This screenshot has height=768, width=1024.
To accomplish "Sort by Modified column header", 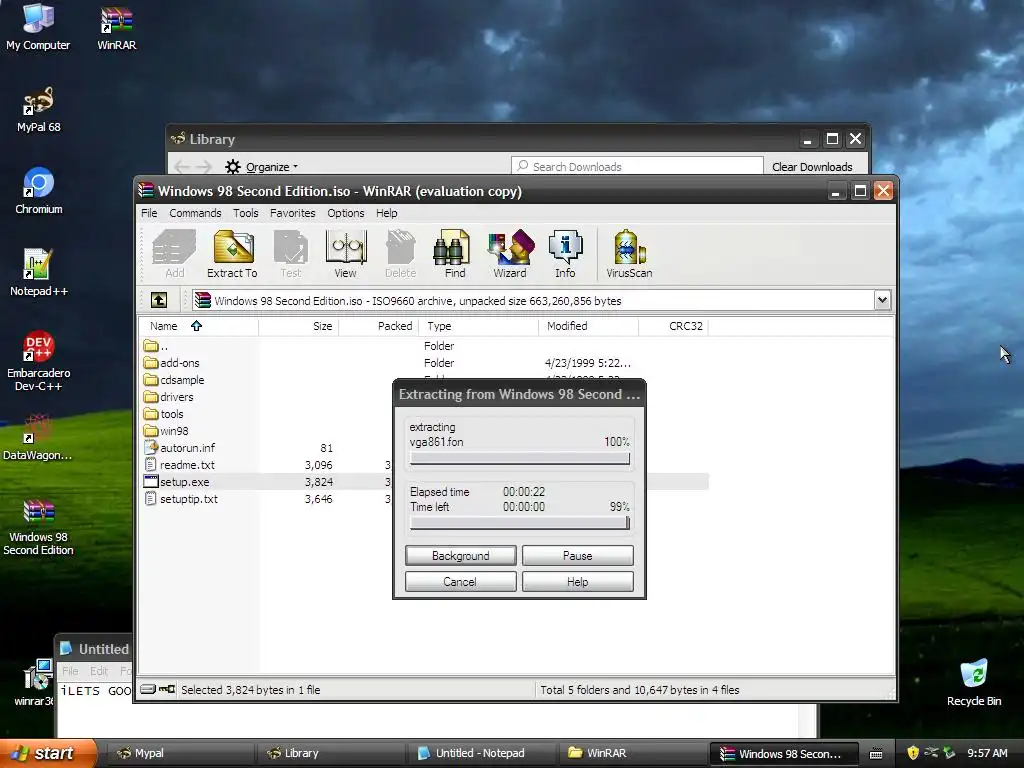I will tap(588, 326).
